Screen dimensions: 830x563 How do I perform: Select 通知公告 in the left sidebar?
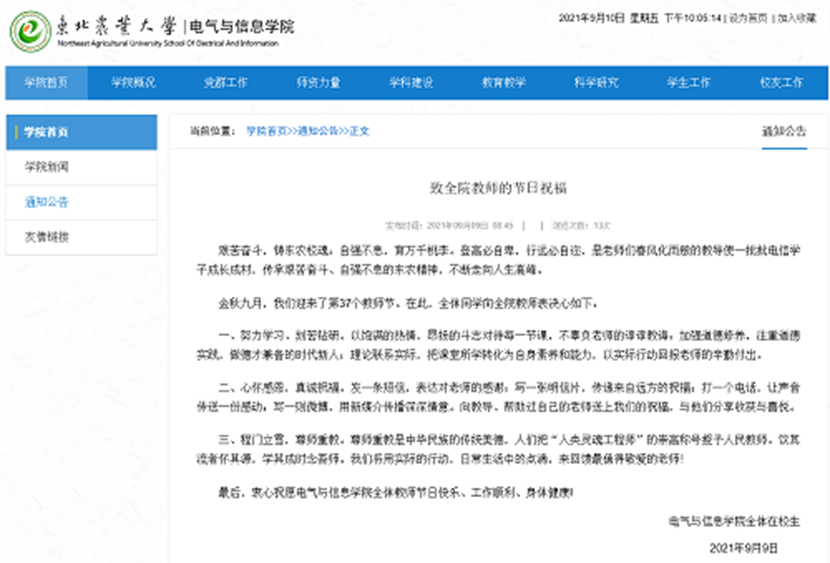(x=47, y=202)
